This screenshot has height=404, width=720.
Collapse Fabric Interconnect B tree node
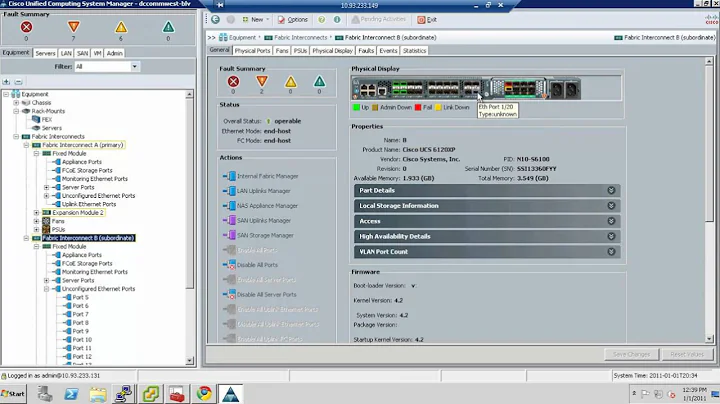(x=26, y=238)
